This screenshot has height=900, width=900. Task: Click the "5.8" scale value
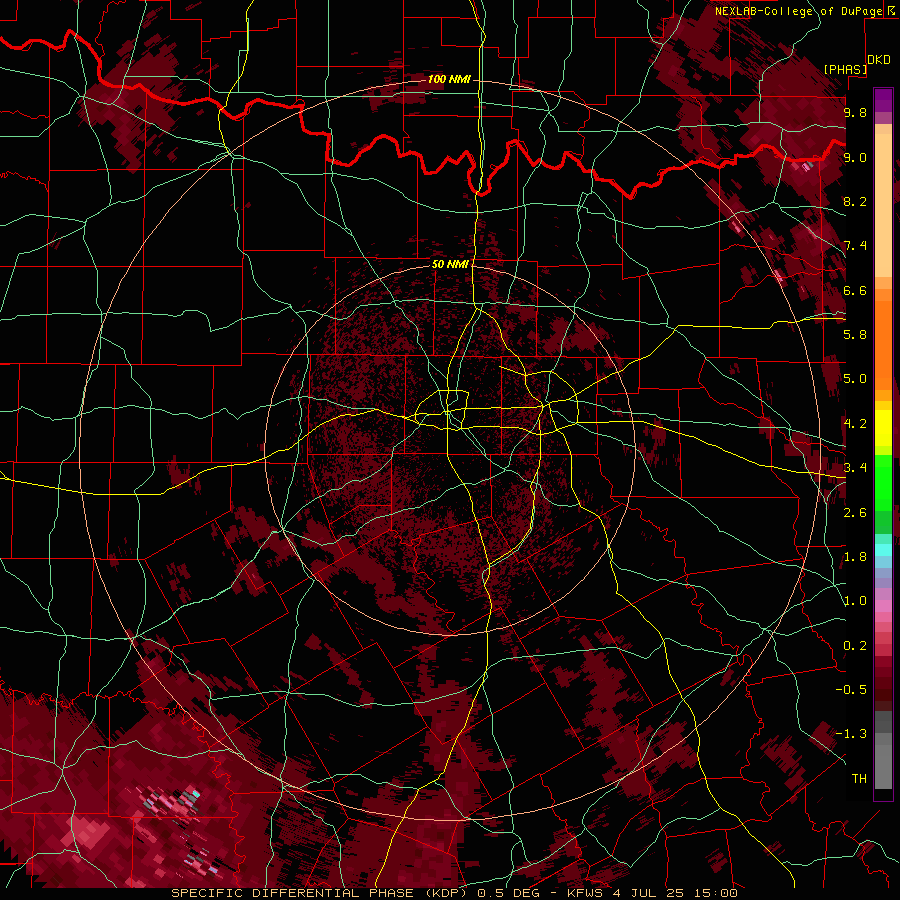pyautogui.click(x=855, y=335)
